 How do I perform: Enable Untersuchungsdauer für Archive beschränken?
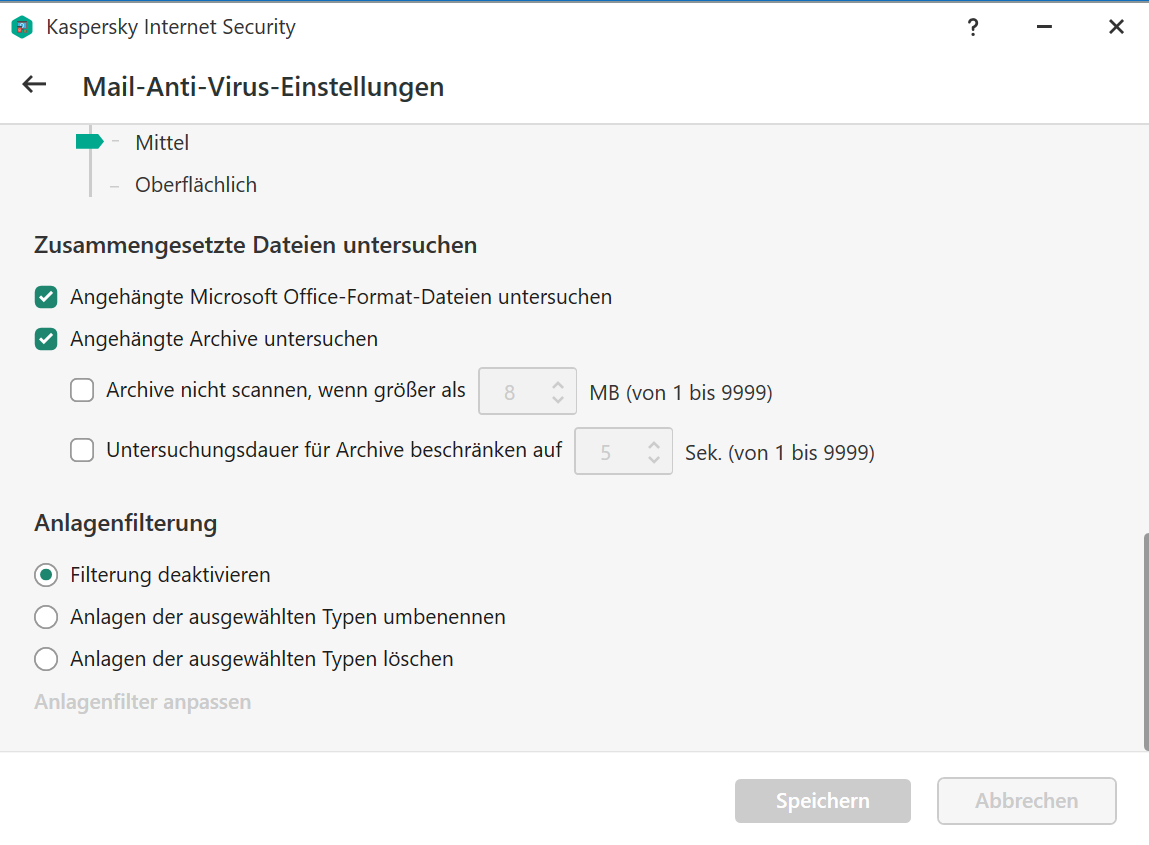[x=82, y=450]
